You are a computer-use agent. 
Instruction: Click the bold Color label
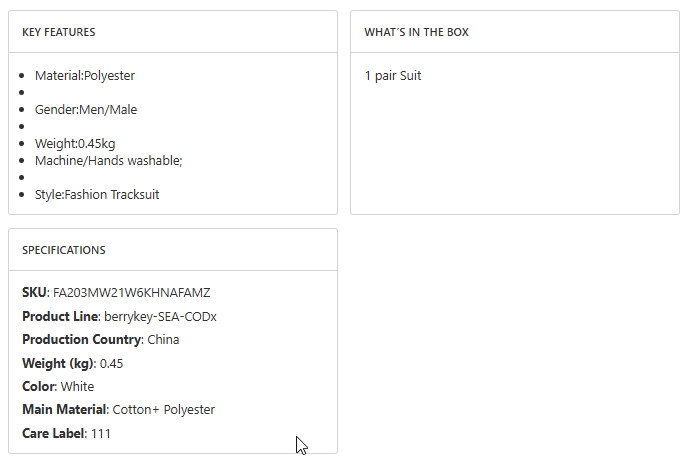(x=38, y=387)
